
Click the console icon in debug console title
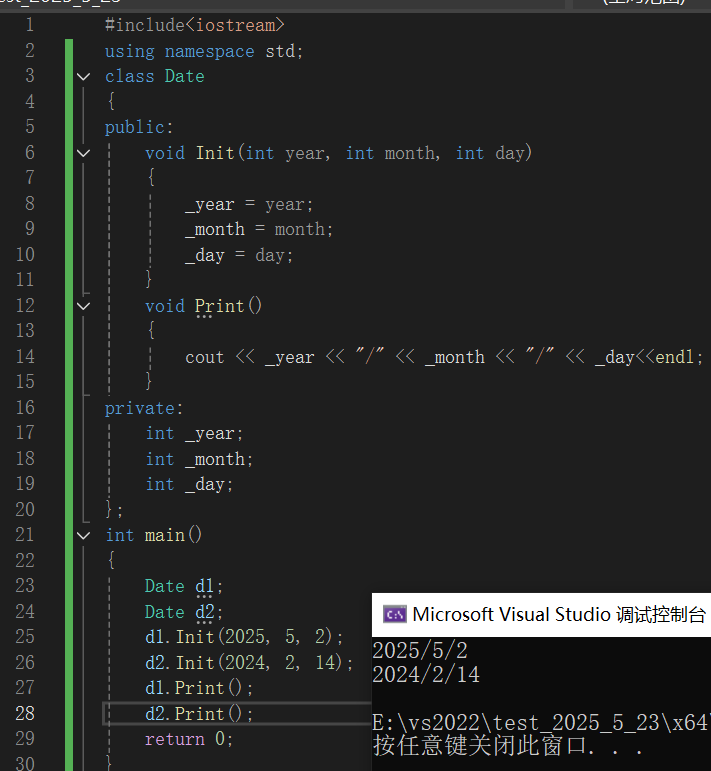pyautogui.click(x=394, y=614)
